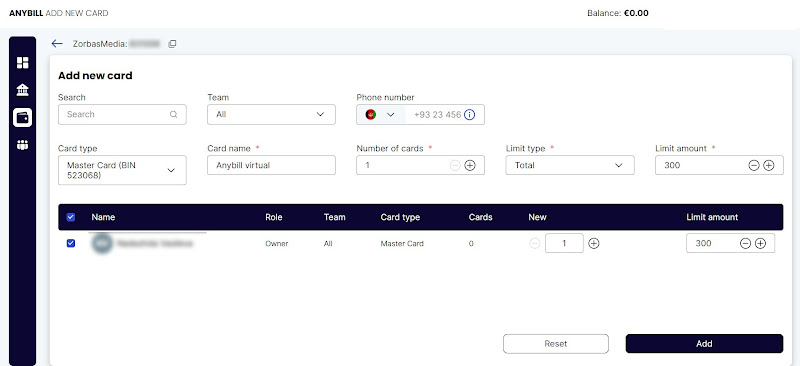
Task: Click the Add new card heading
Action: tap(95, 76)
